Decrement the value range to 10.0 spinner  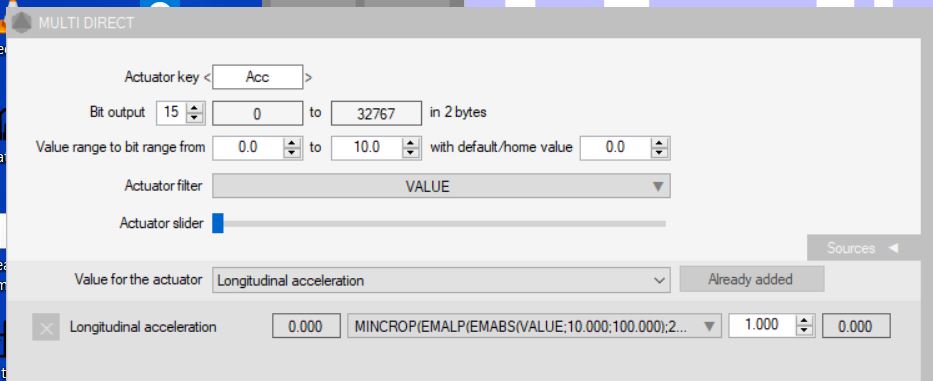[x=411, y=153]
